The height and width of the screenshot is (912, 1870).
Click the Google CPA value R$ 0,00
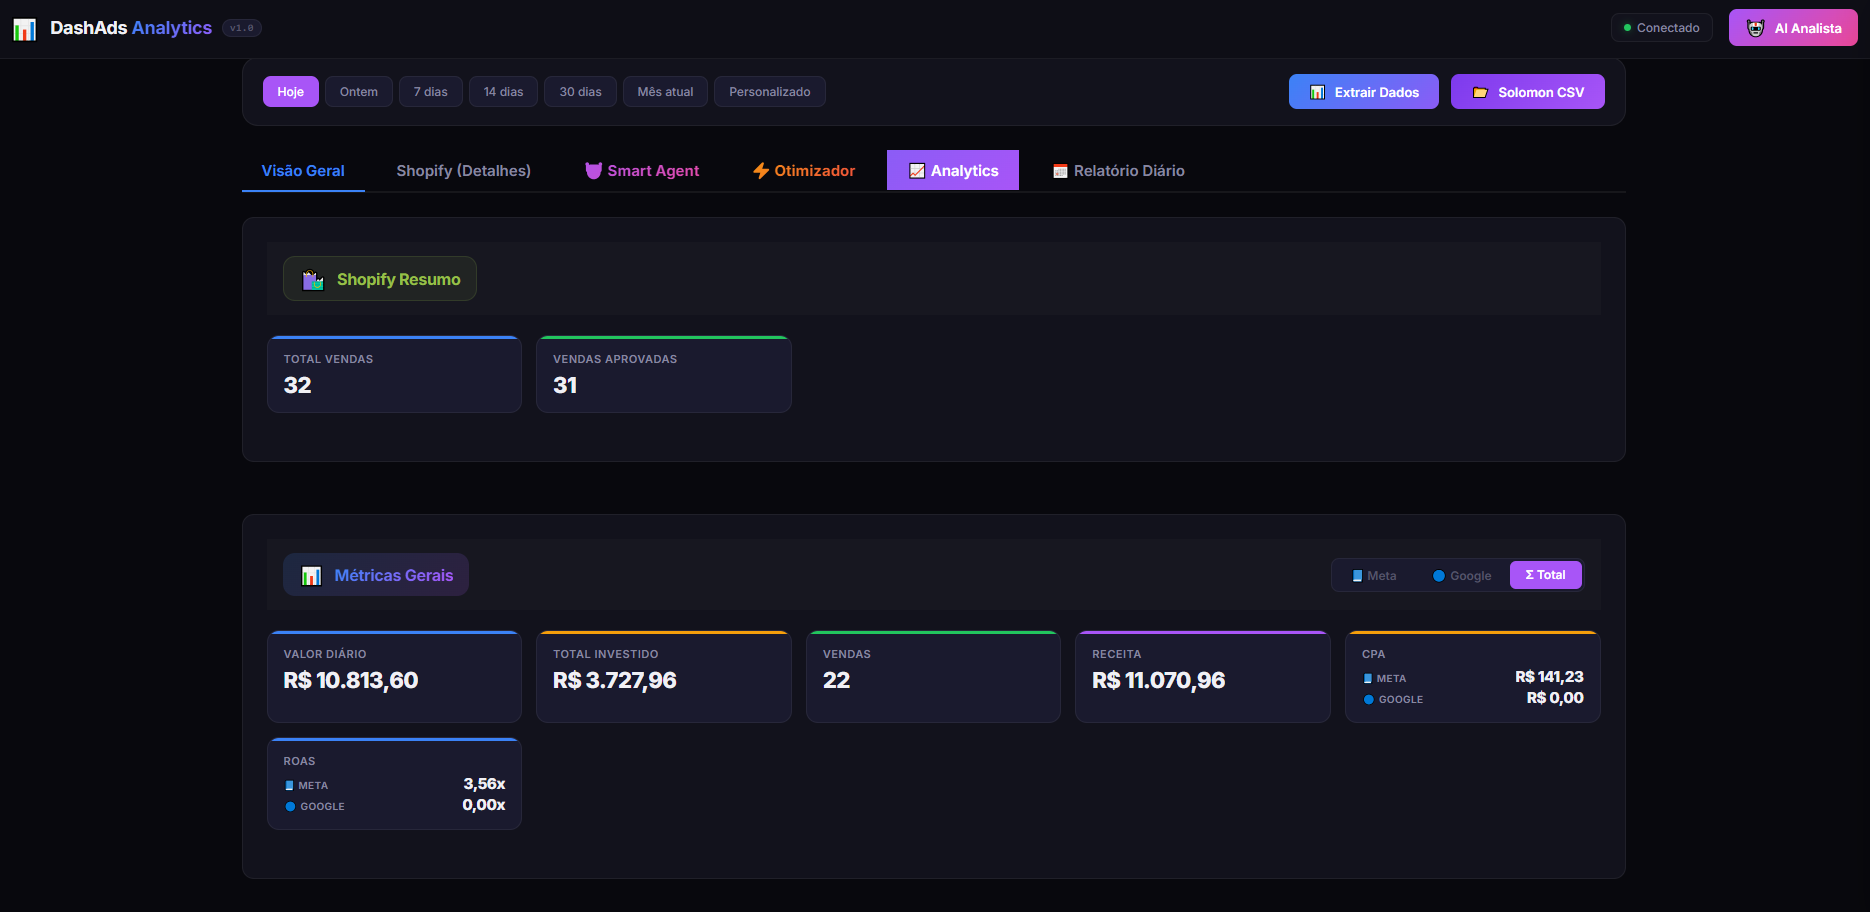pyautogui.click(x=1555, y=698)
